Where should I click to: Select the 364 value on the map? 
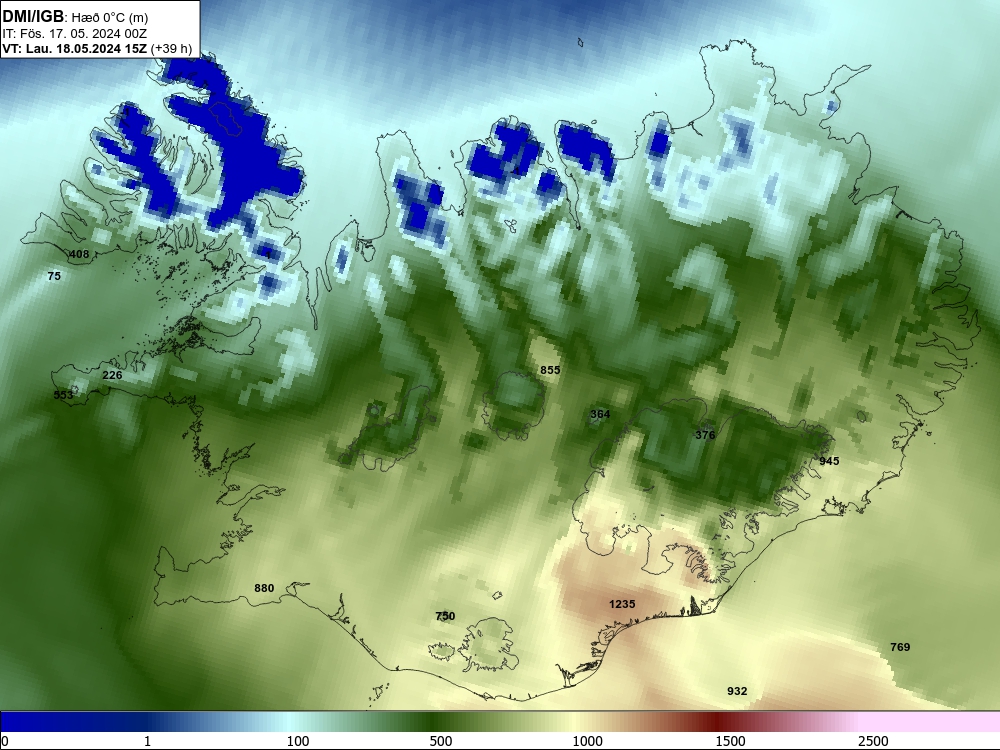[600, 414]
